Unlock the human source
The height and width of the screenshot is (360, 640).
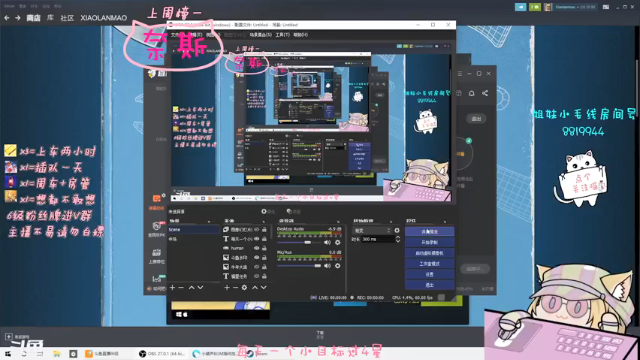pyautogui.click(x=264, y=248)
